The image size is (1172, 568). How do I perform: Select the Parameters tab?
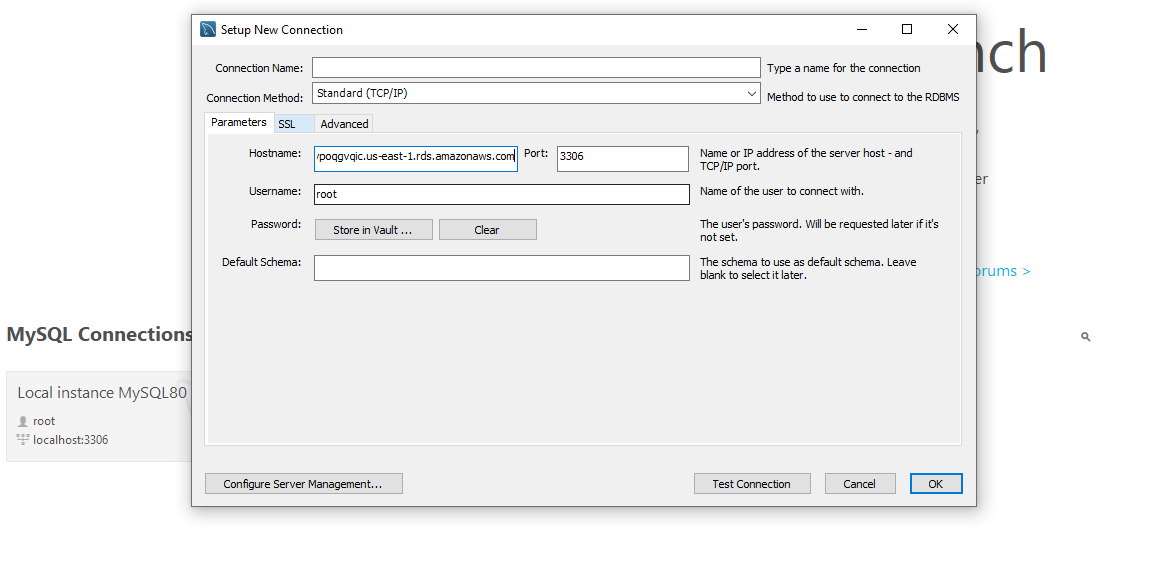[x=238, y=123]
